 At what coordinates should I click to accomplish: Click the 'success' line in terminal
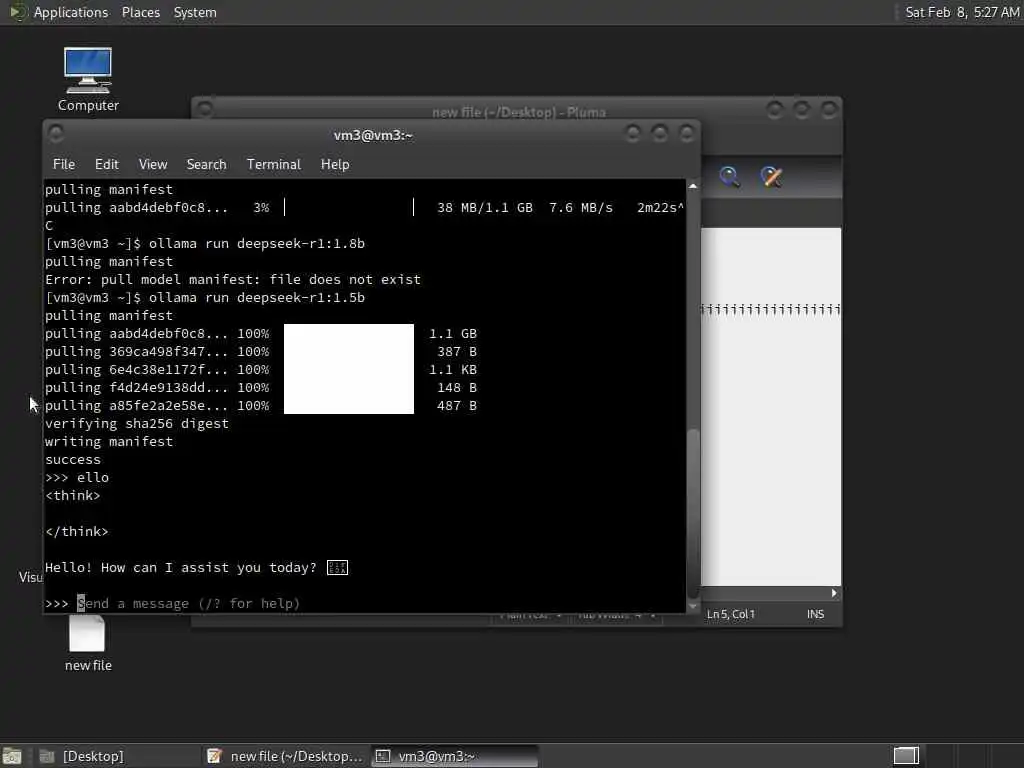(72, 460)
